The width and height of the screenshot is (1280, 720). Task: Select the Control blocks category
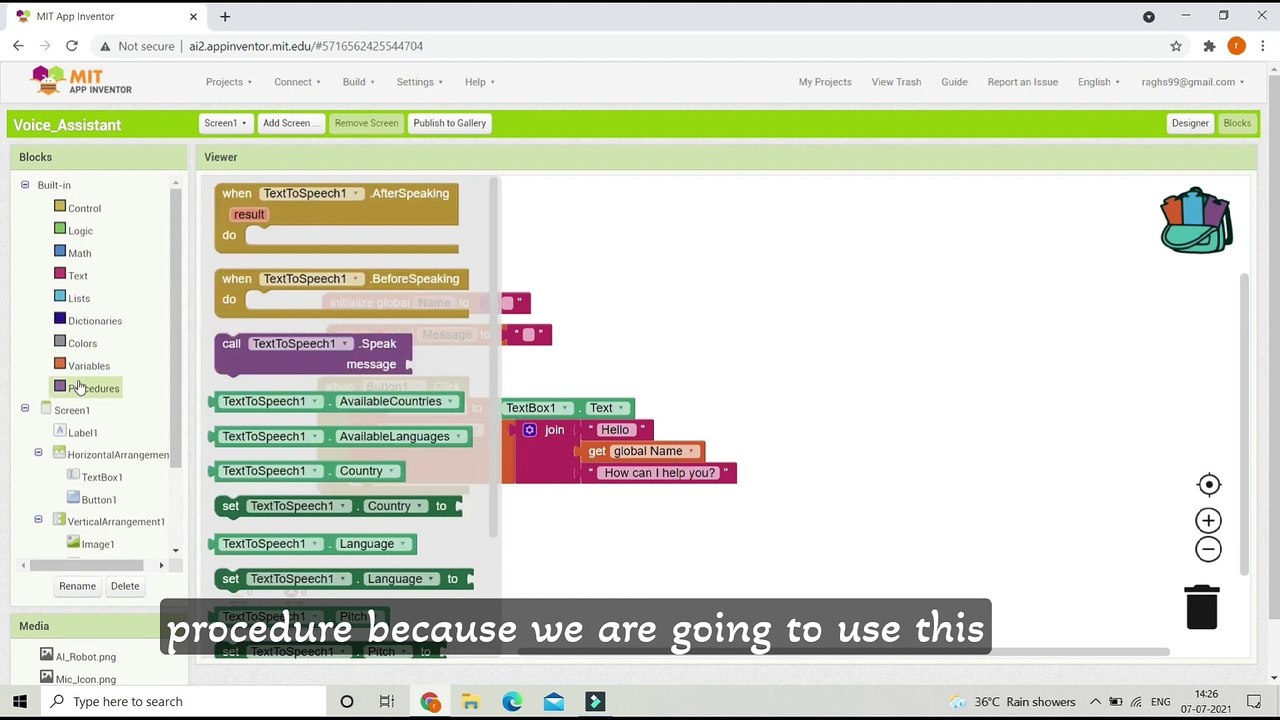coord(84,208)
